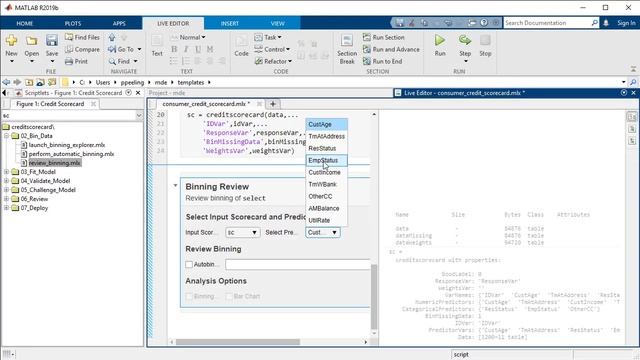This screenshot has height=360, width=640.
Task: Expand the 04_Validate_Model folder
Action: tap(7, 181)
